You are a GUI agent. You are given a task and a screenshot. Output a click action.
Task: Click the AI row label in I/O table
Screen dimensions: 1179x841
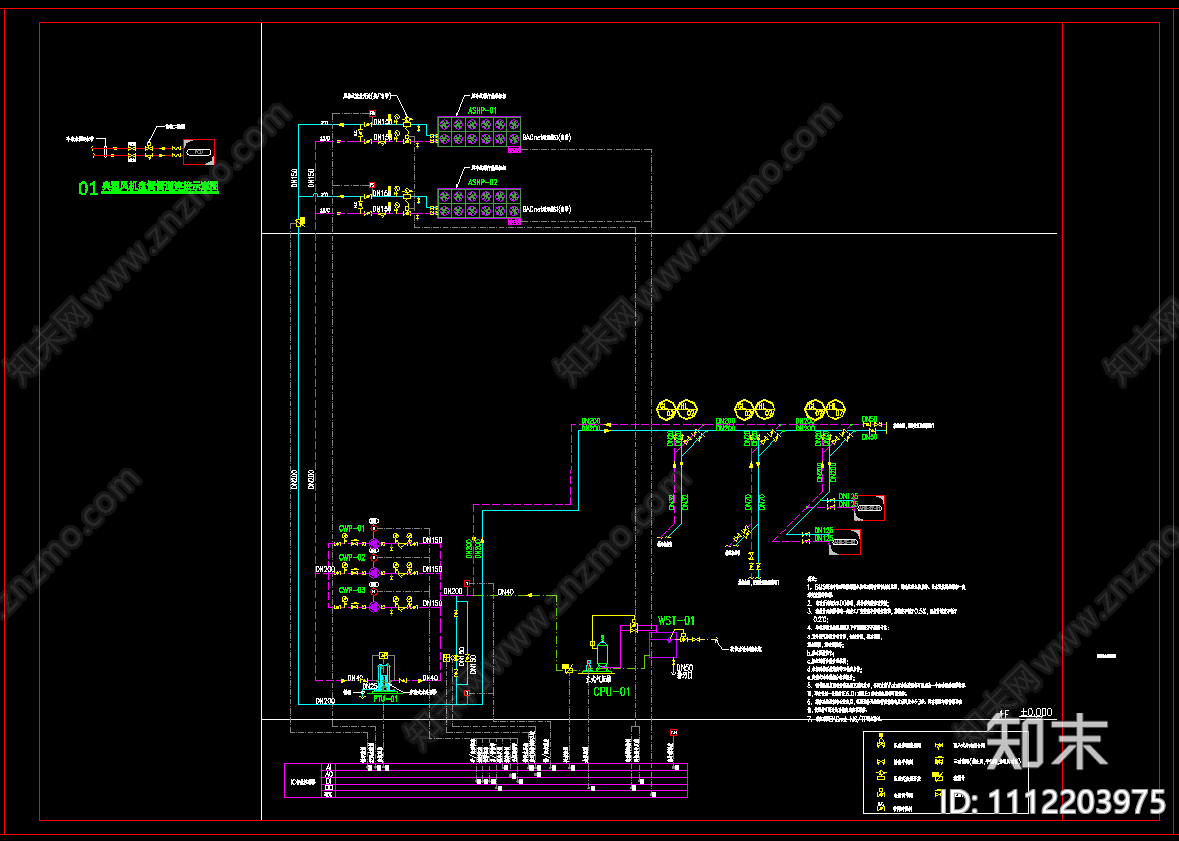click(328, 769)
